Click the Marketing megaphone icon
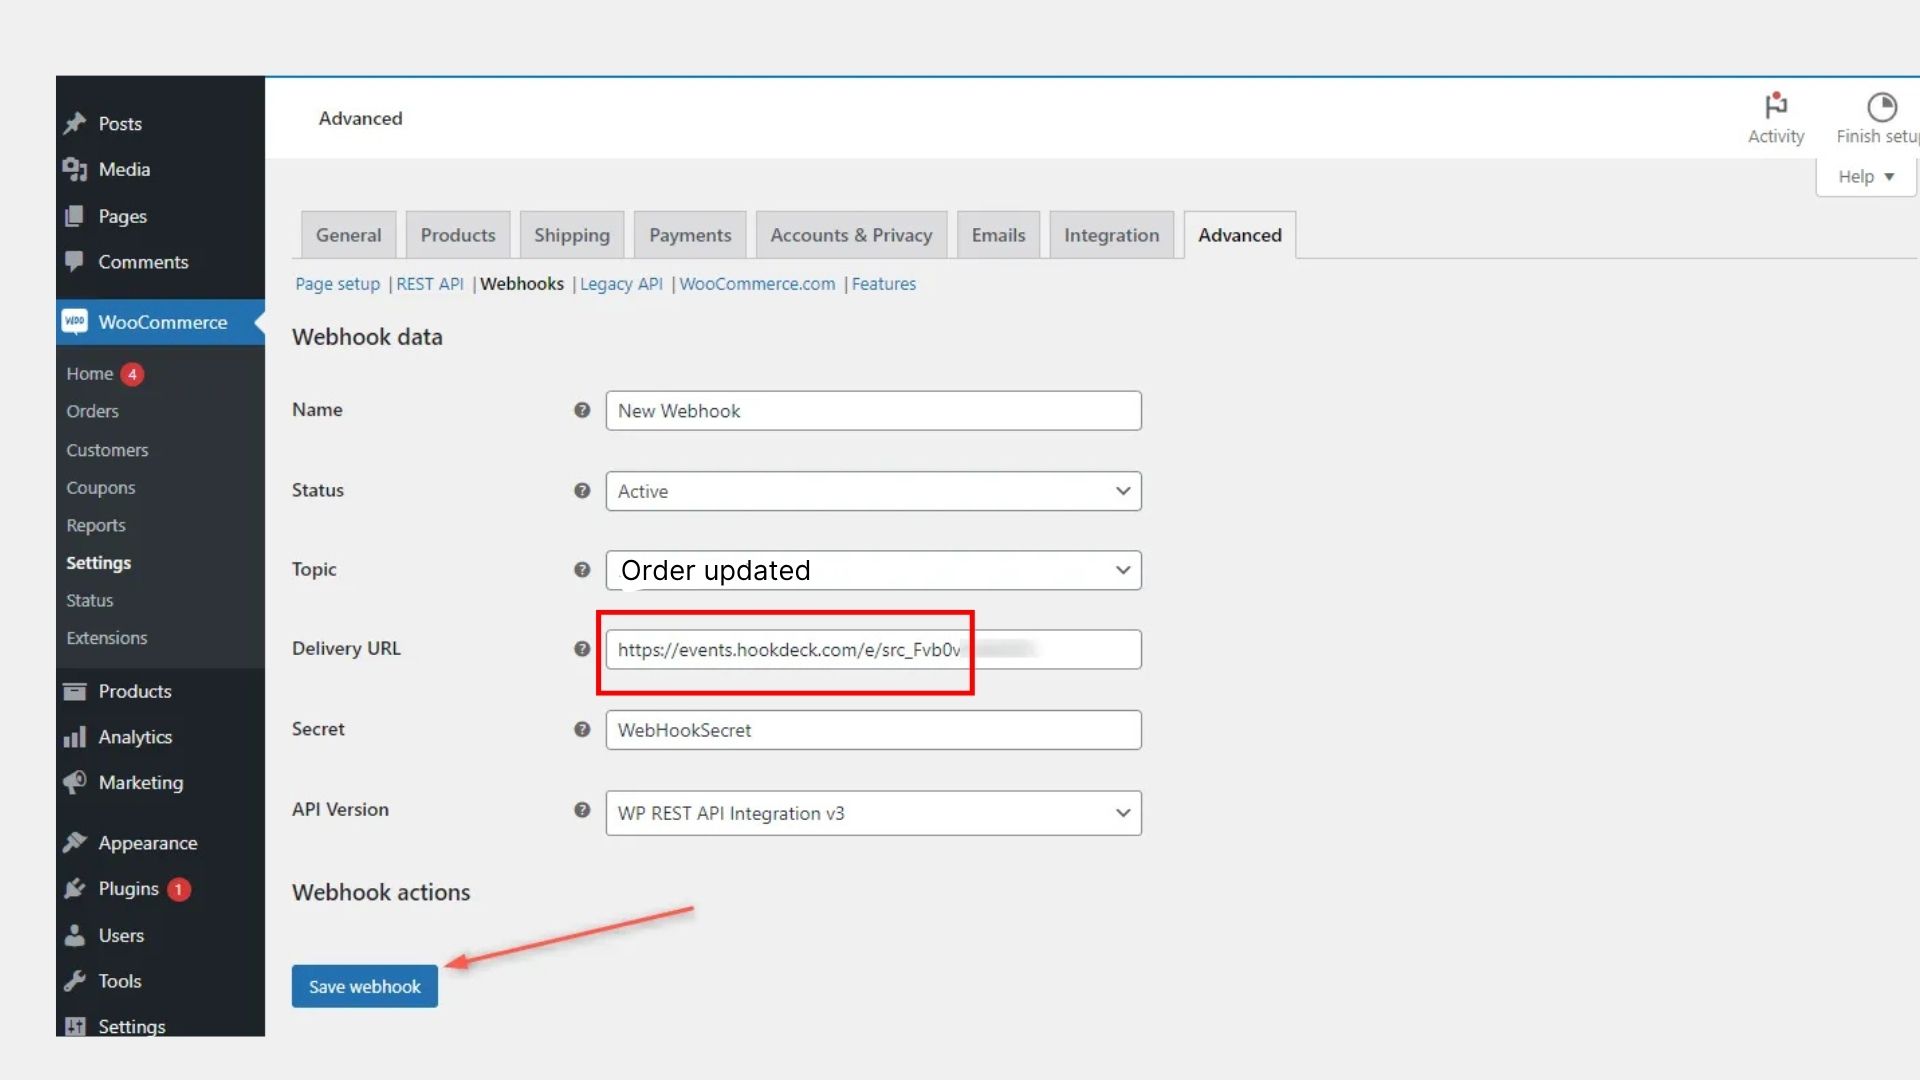 coord(75,783)
